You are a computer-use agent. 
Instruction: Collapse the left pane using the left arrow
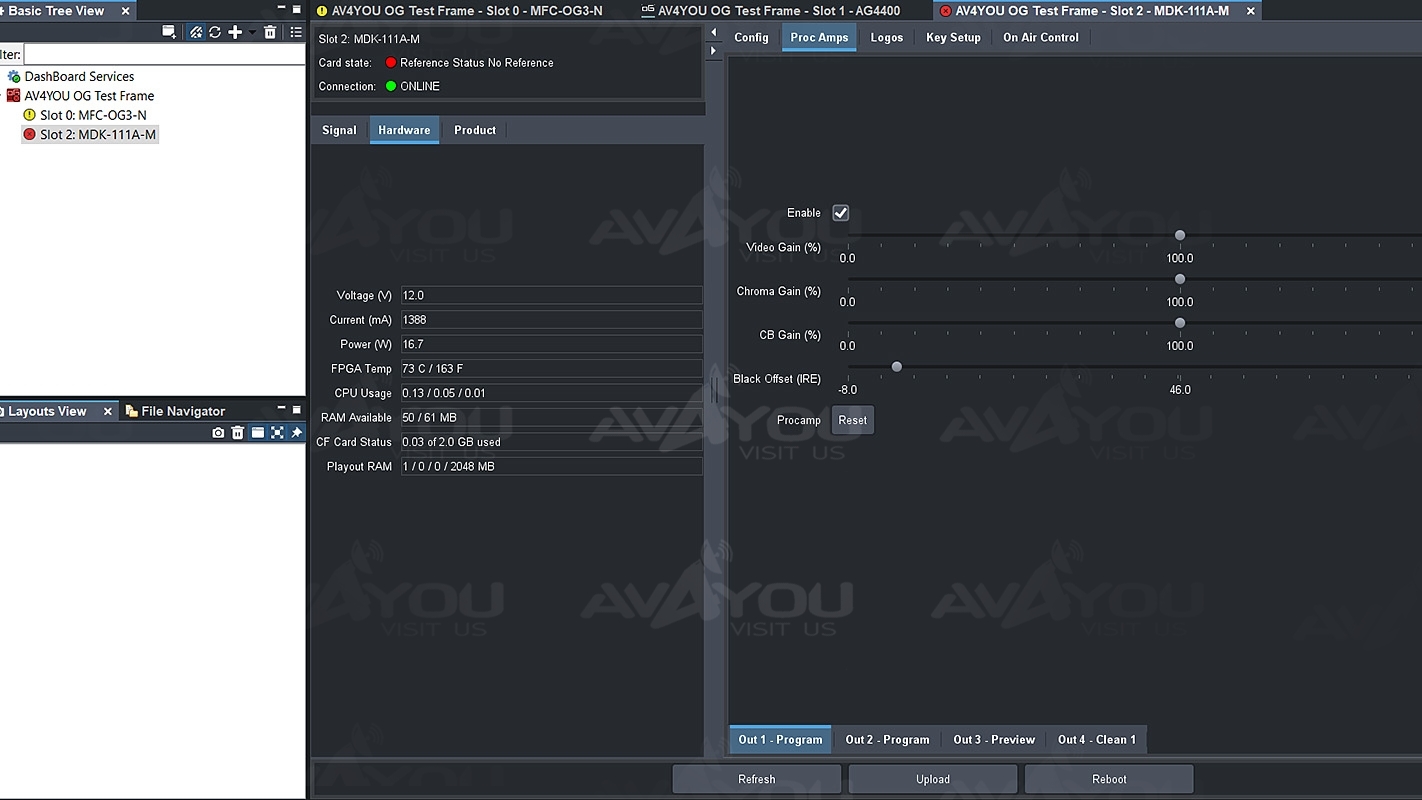pyautogui.click(x=714, y=33)
